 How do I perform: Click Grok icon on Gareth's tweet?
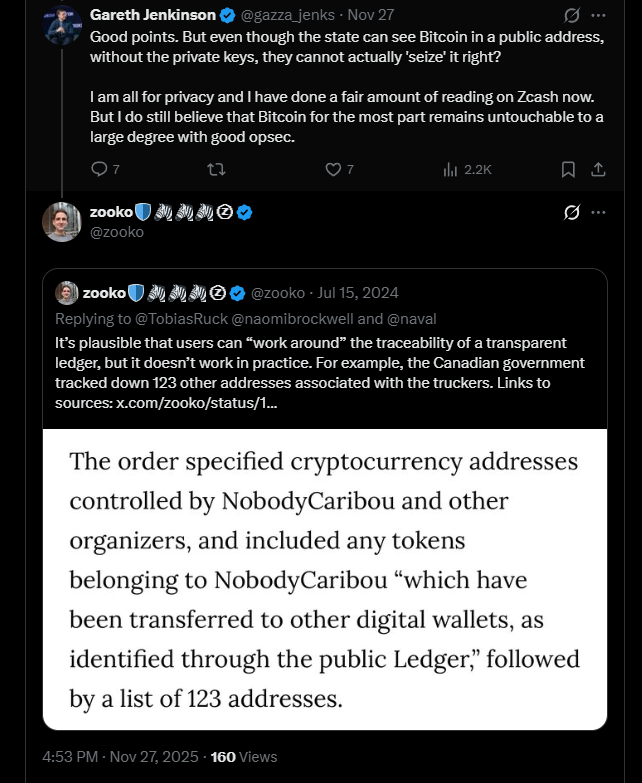click(x=572, y=16)
